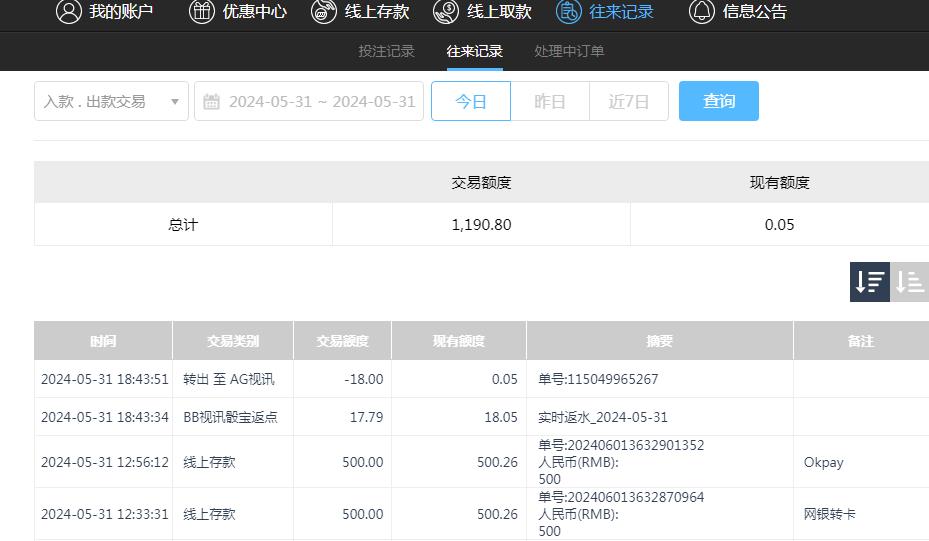929x541 pixels.
Task: Click total amount 1,190.80
Action: pyautogui.click(x=481, y=225)
